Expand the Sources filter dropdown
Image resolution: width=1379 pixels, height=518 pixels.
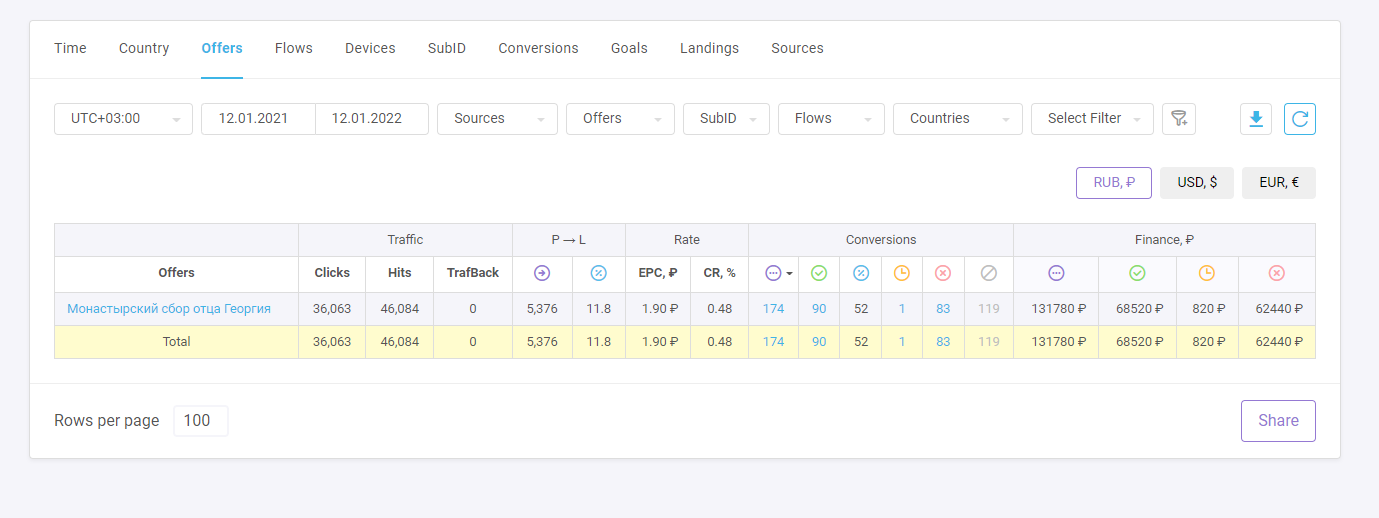pyautogui.click(x=497, y=119)
